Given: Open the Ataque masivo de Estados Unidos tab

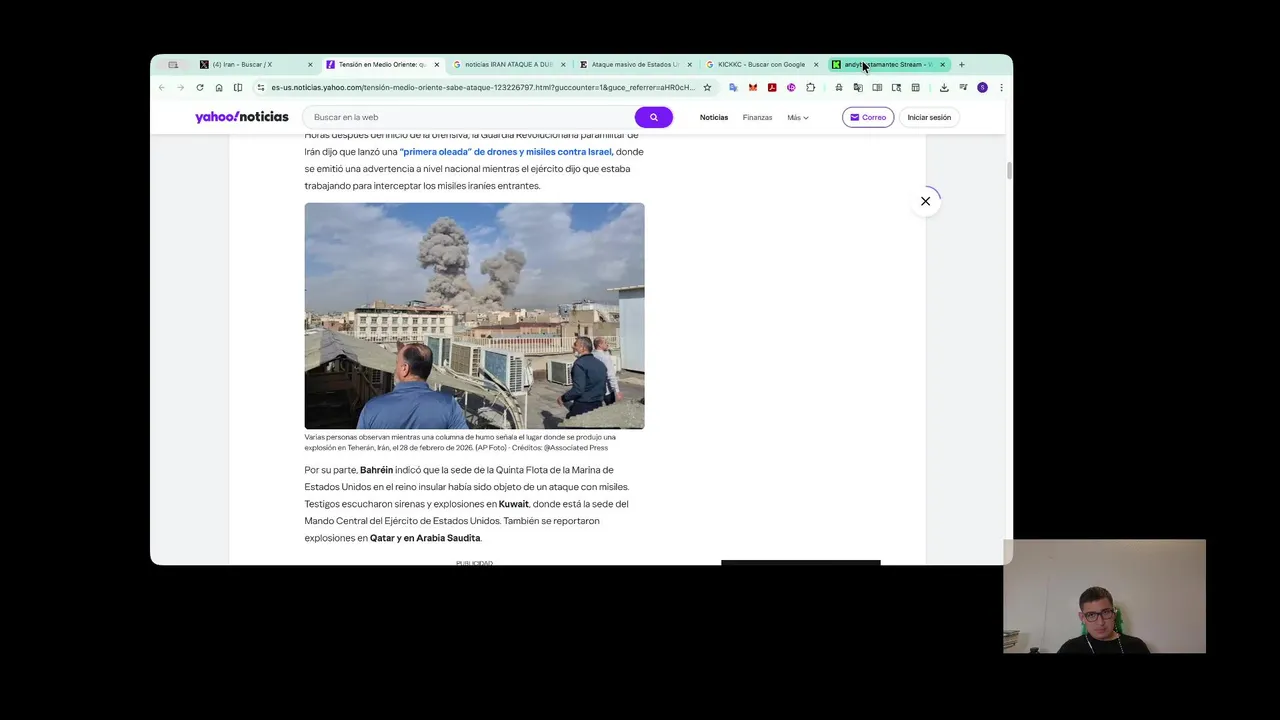Looking at the screenshot, I should click(x=635, y=64).
